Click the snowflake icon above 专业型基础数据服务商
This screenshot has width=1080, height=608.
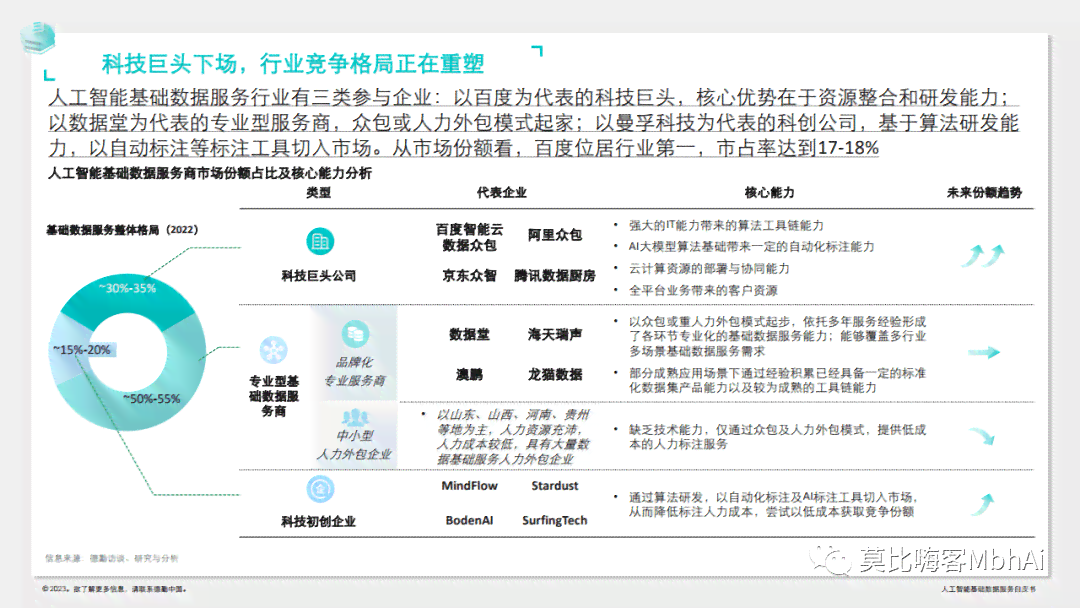click(273, 350)
